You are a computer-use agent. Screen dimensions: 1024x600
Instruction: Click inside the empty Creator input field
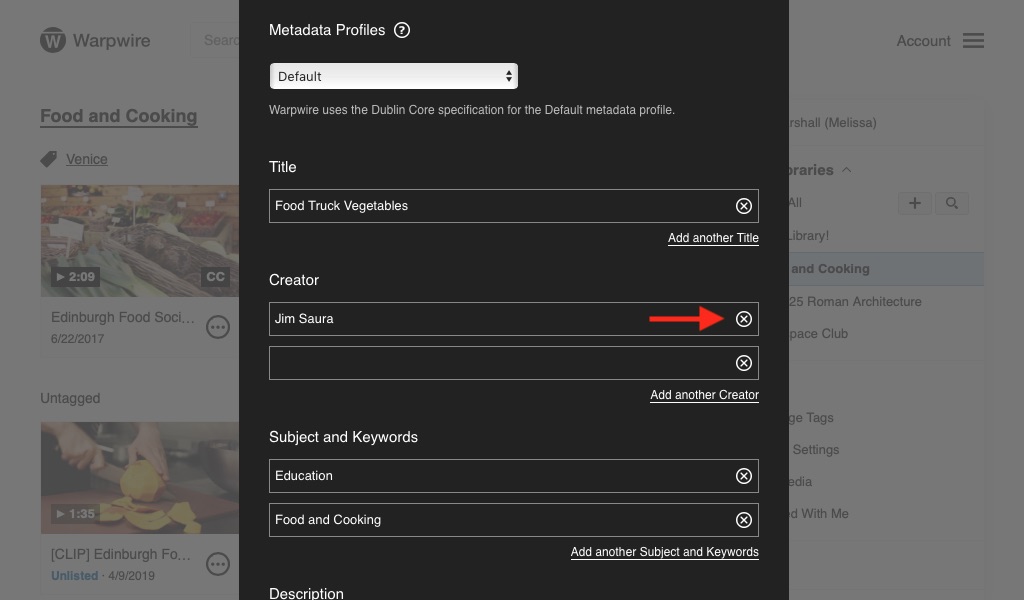tap(501, 363)
